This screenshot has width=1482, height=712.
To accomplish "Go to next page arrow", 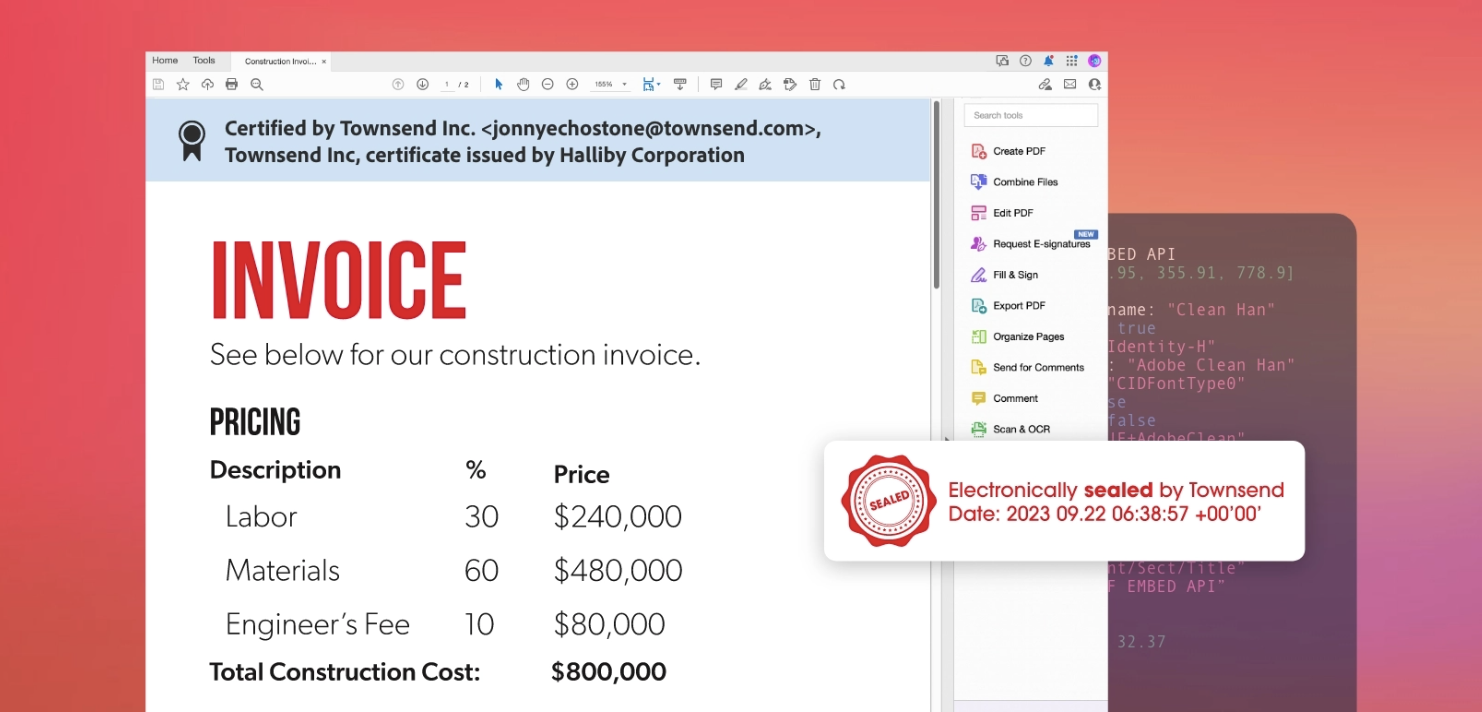I will (x=422, y=85).
